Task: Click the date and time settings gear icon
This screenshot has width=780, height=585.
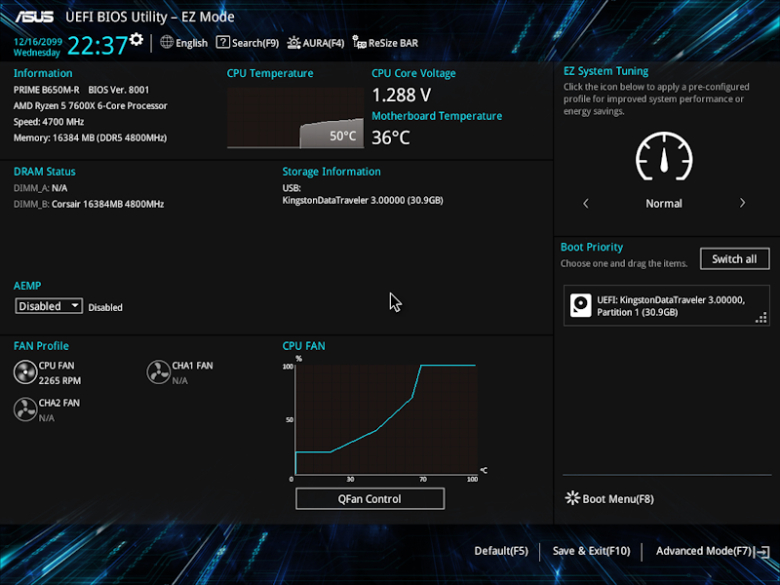Action: tap(137, 41)
